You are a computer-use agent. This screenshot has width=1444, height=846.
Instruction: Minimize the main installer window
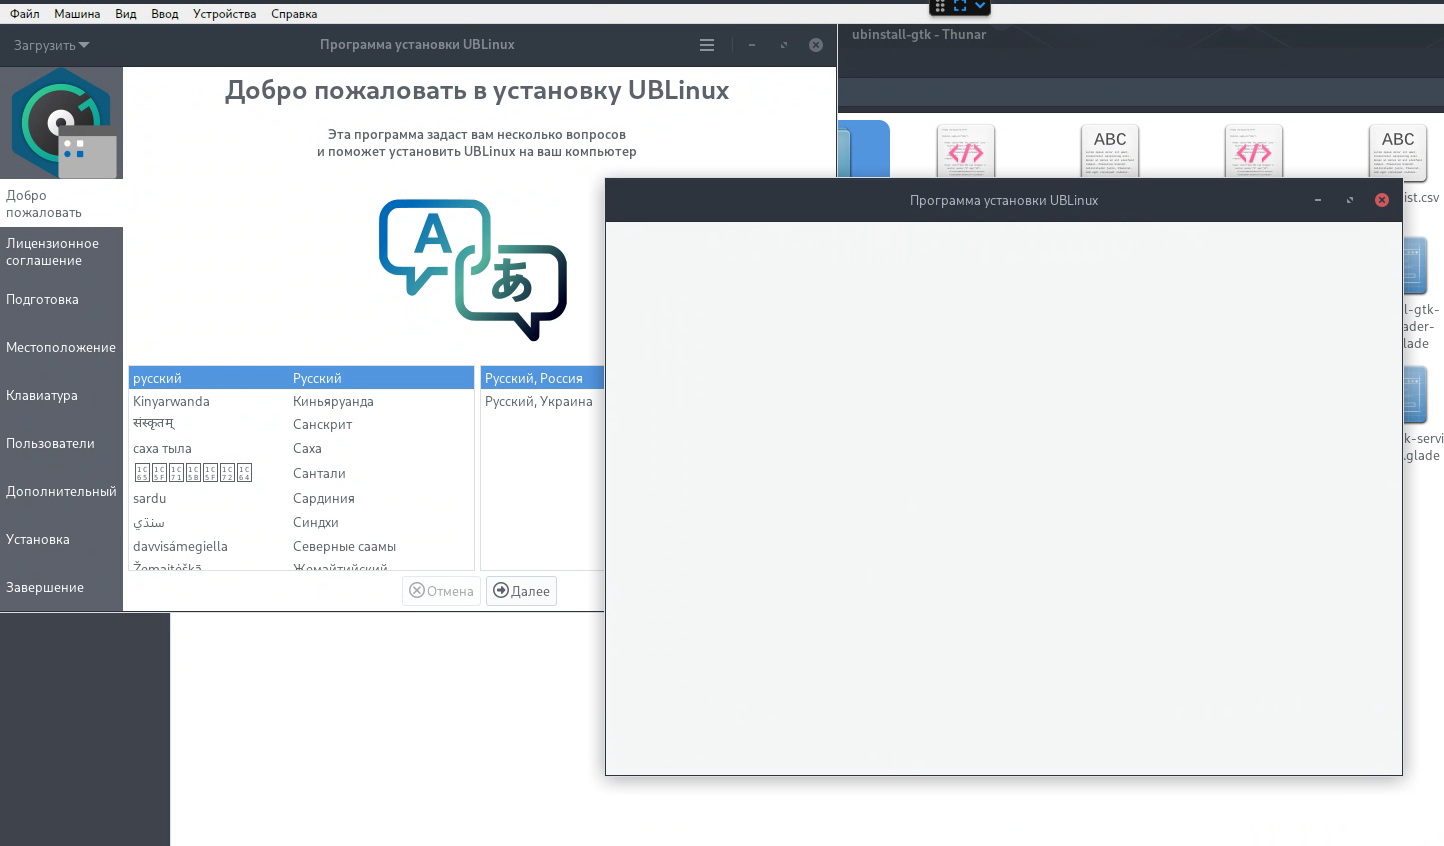pos(752,45)
